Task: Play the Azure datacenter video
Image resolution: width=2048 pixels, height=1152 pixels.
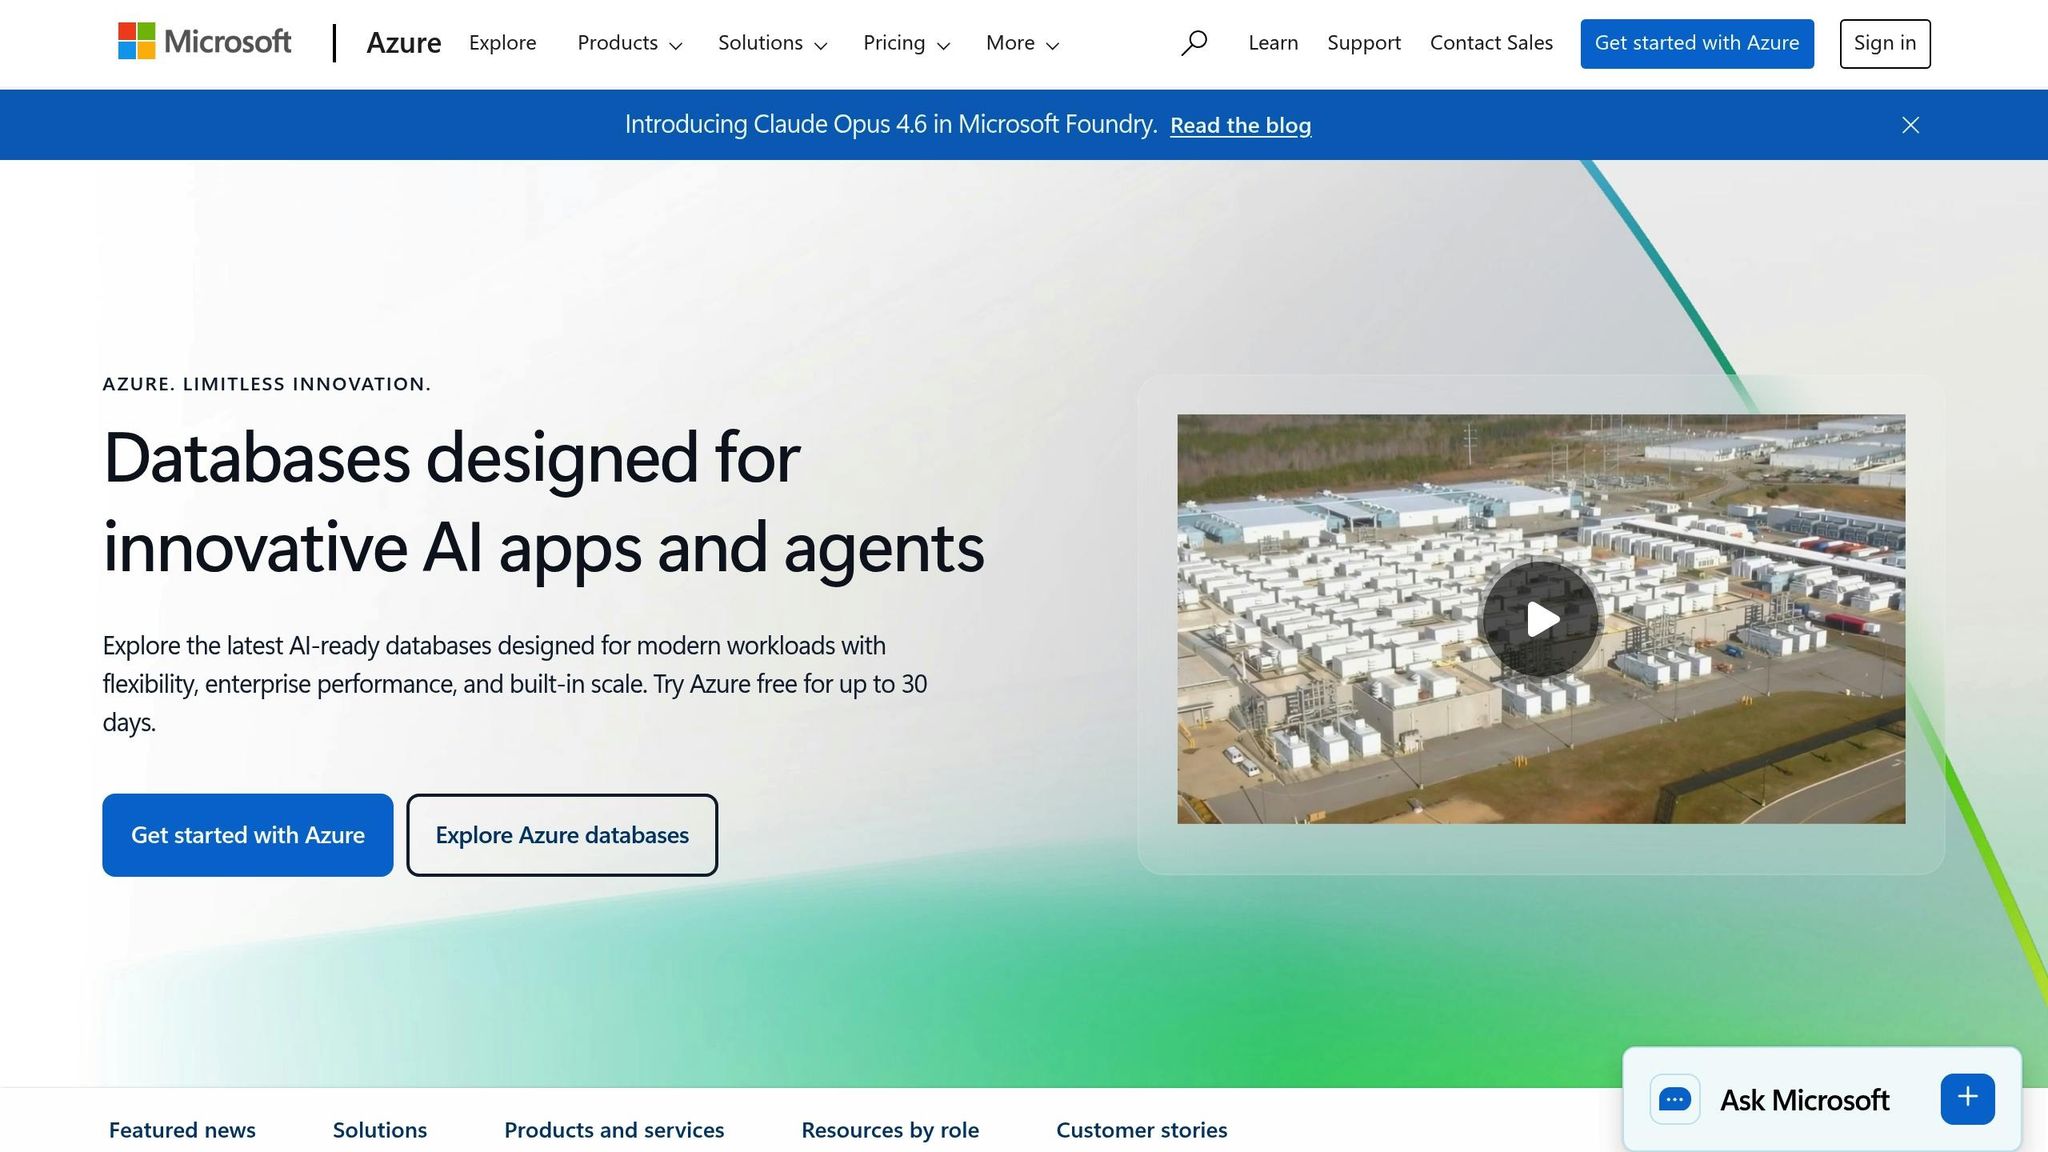Action: tap(1541, 618)
